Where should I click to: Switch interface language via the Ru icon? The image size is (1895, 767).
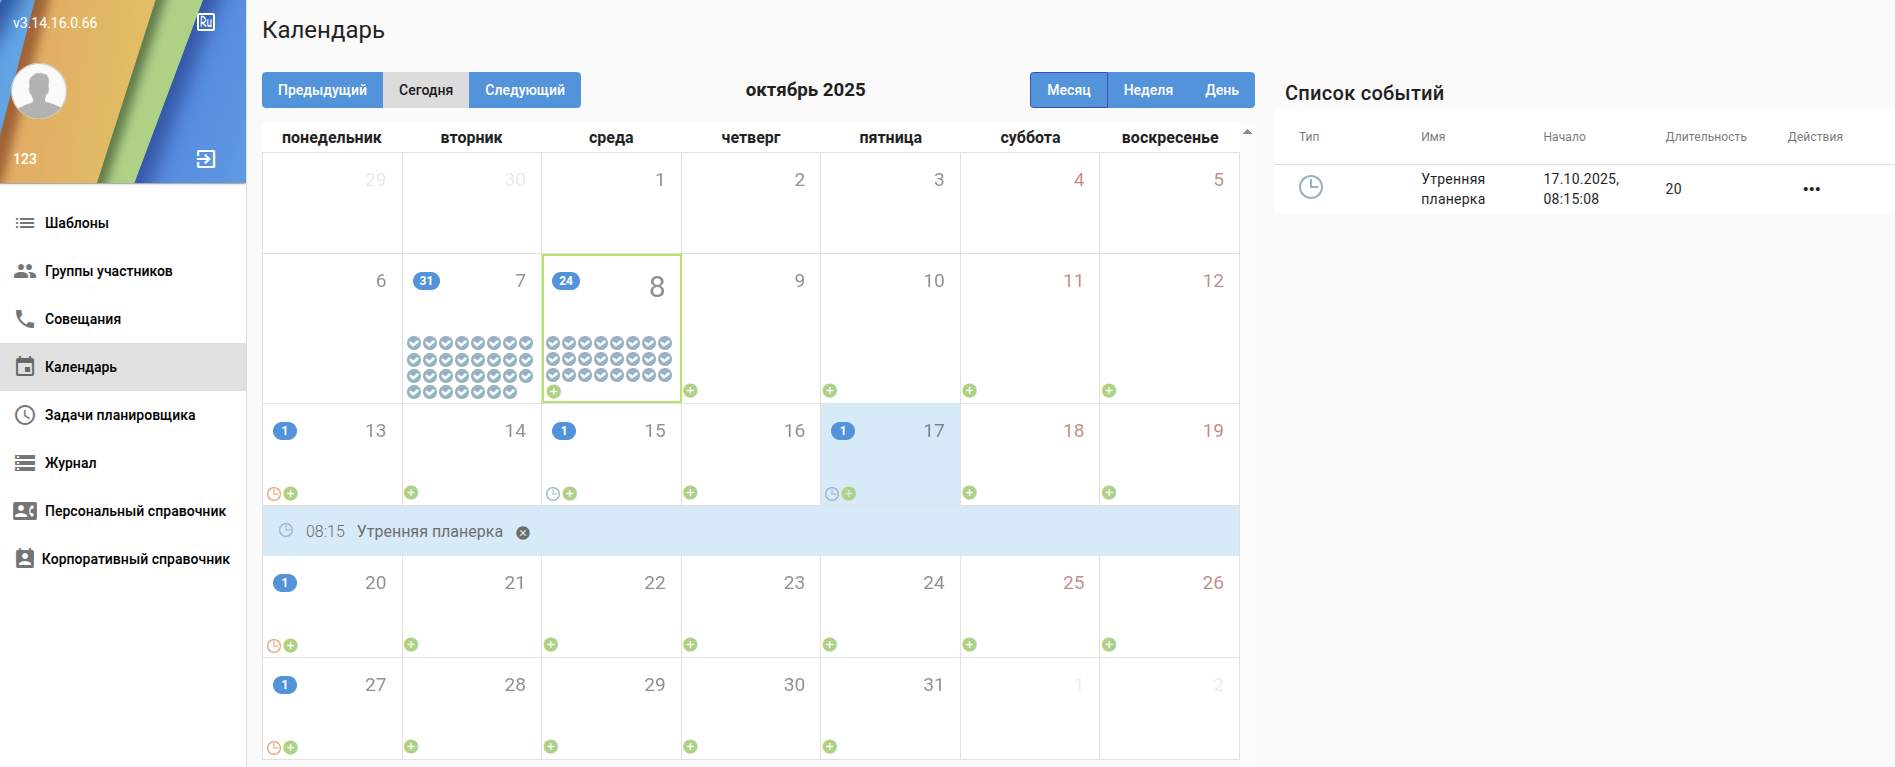pyautogui.click(x=206, y=22)
